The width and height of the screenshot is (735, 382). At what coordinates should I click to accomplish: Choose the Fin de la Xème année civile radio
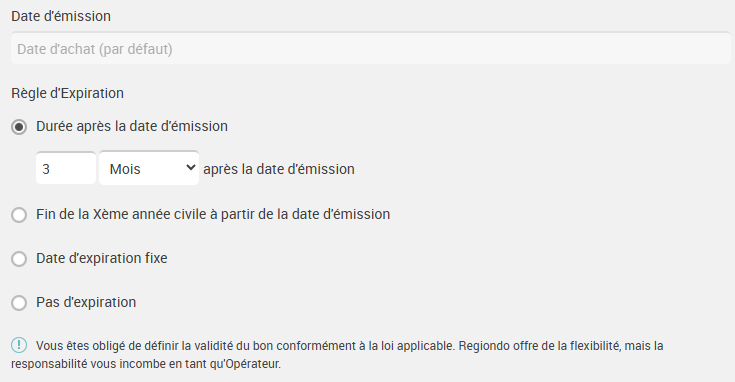pos(19,215)
